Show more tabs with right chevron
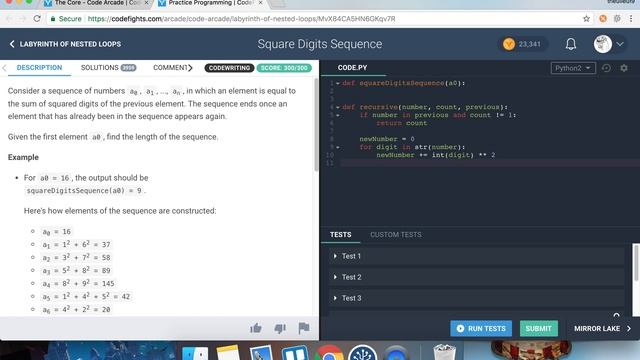640x360 pixels. click(190, 68)
